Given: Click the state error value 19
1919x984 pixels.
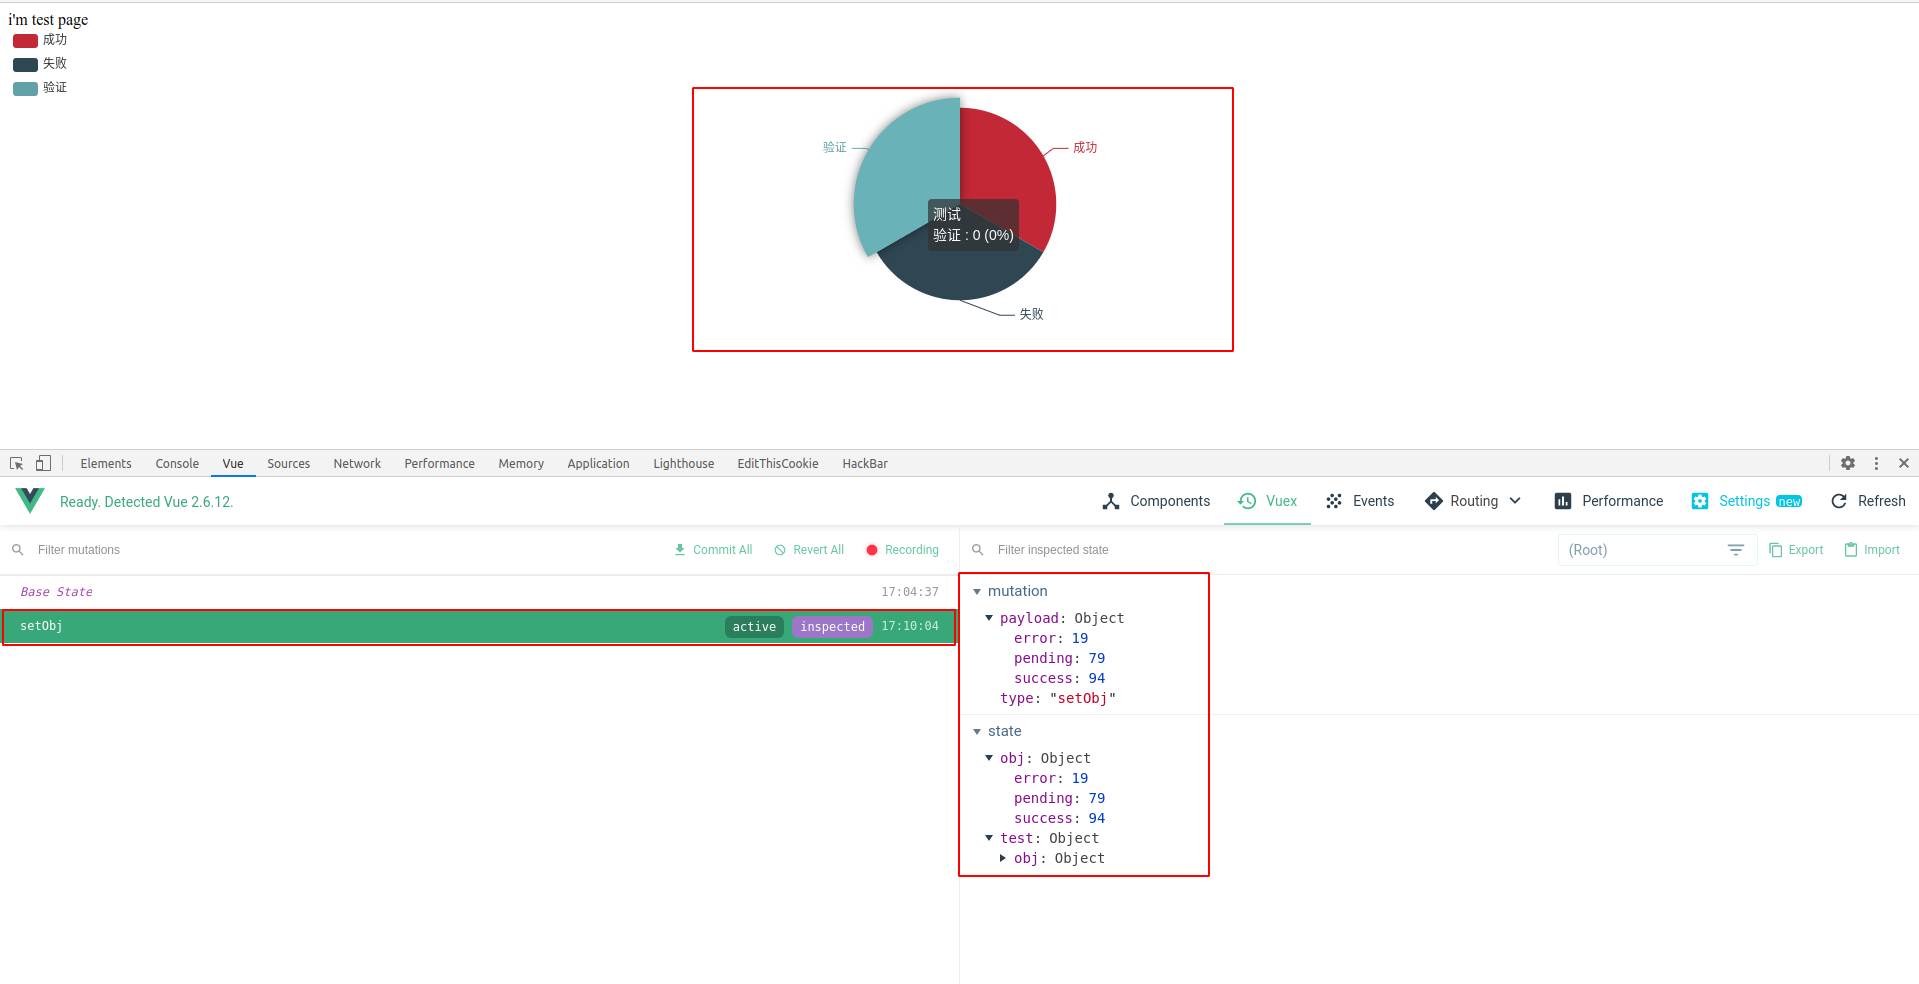Looking at the screenshot, I should click(1080, 778).
